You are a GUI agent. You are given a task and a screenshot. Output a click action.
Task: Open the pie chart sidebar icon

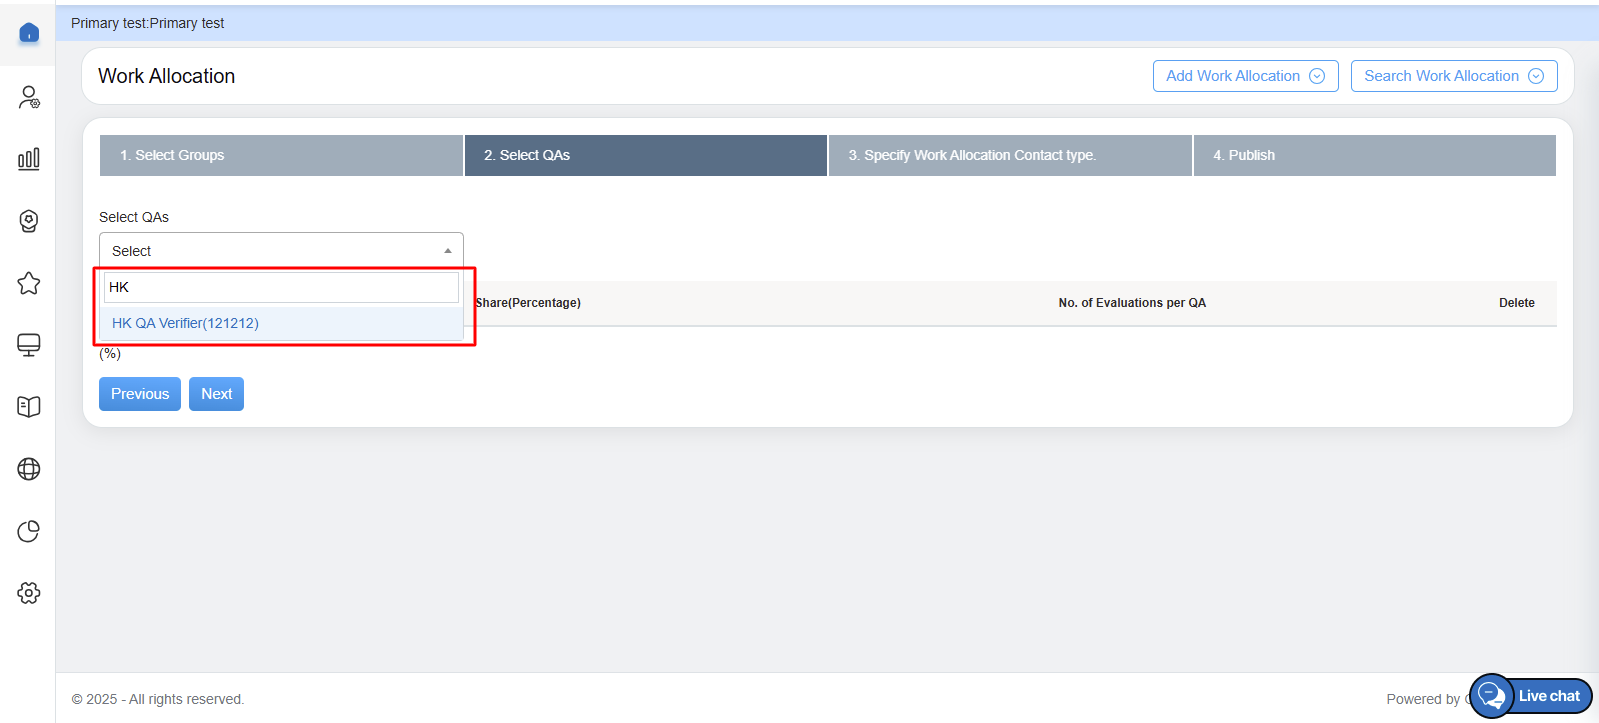[x=29, y=531]
